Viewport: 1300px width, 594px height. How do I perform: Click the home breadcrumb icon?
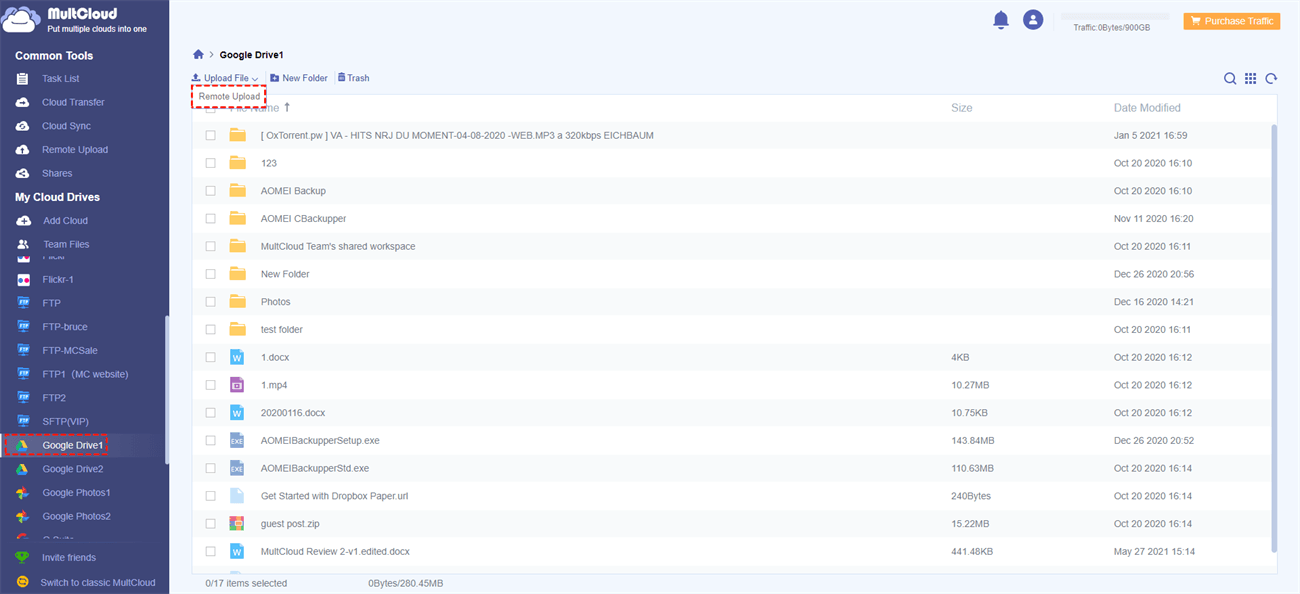[198, 55]
